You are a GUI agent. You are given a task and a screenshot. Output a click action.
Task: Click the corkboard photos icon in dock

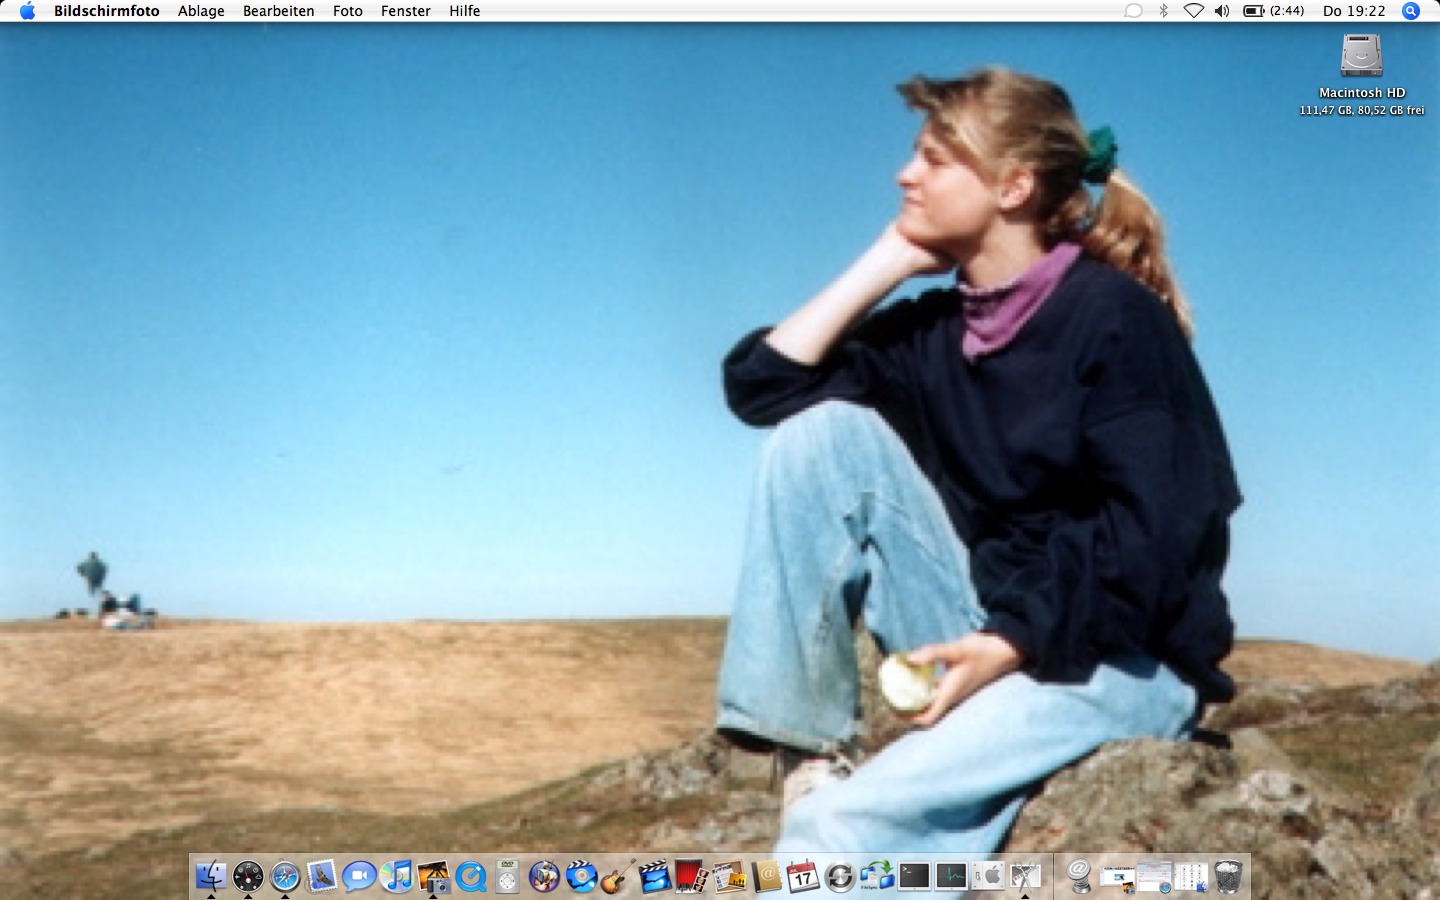pyautogui.click(x=729, y=877)
